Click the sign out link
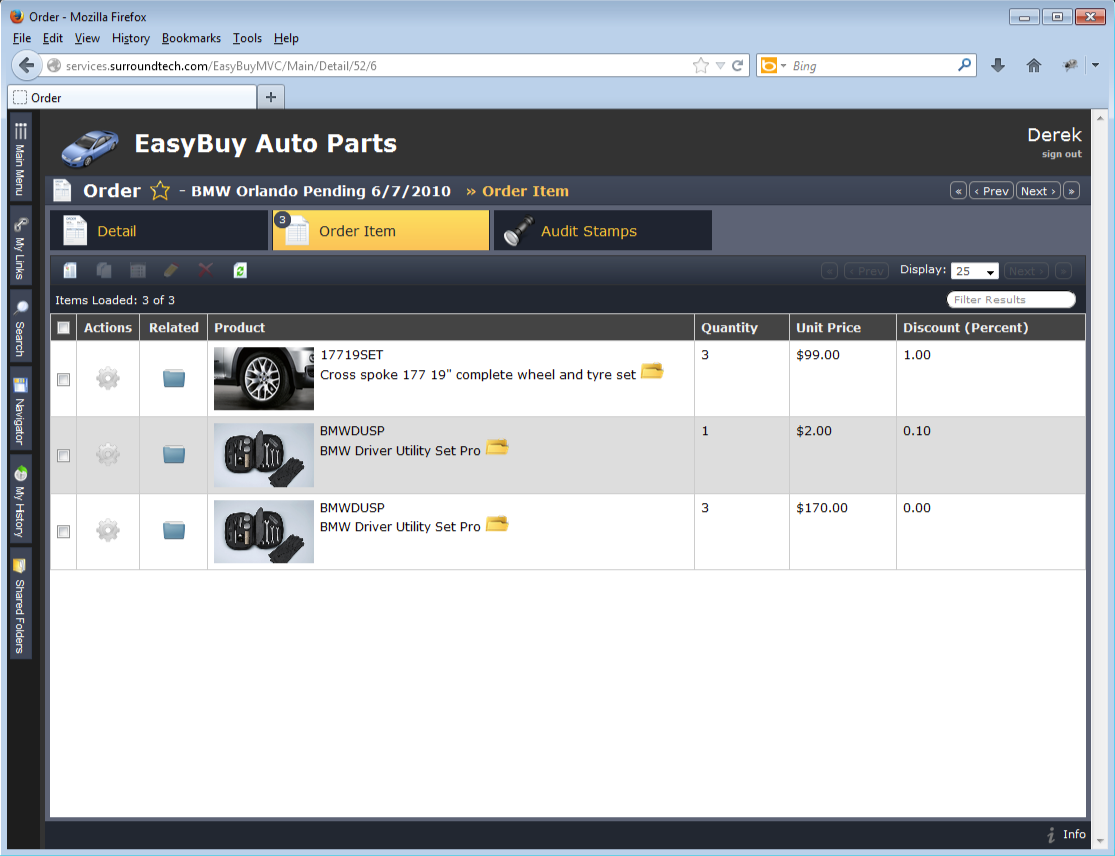1115x856 pixels. coord(1062,154)
